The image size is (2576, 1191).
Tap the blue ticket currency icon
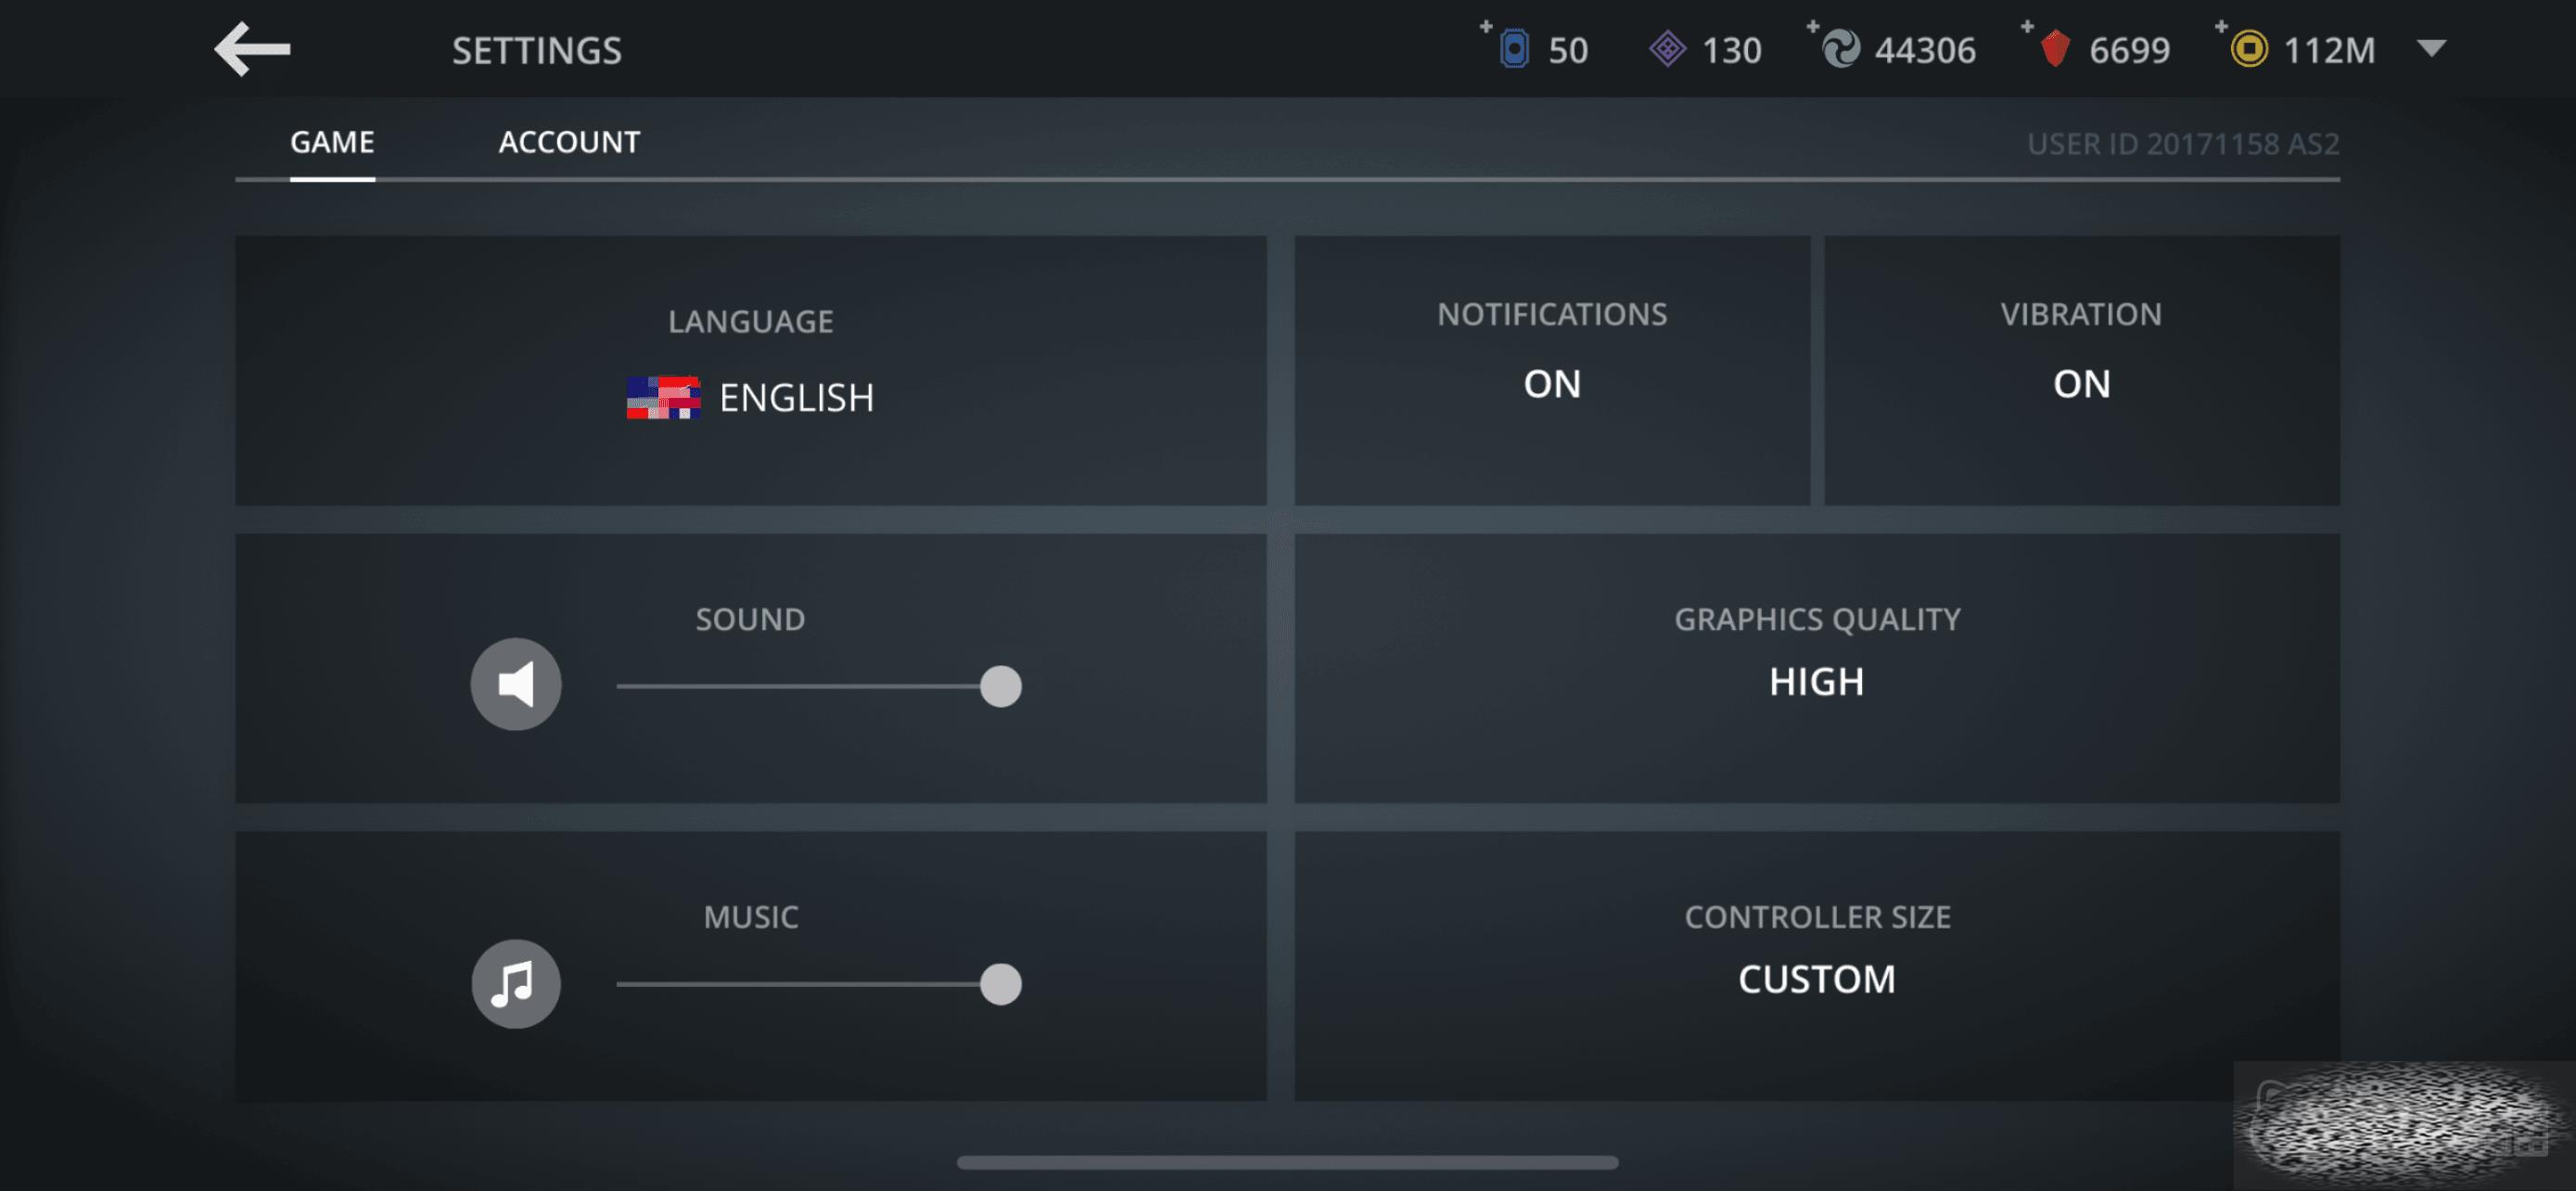[1514, 49]
